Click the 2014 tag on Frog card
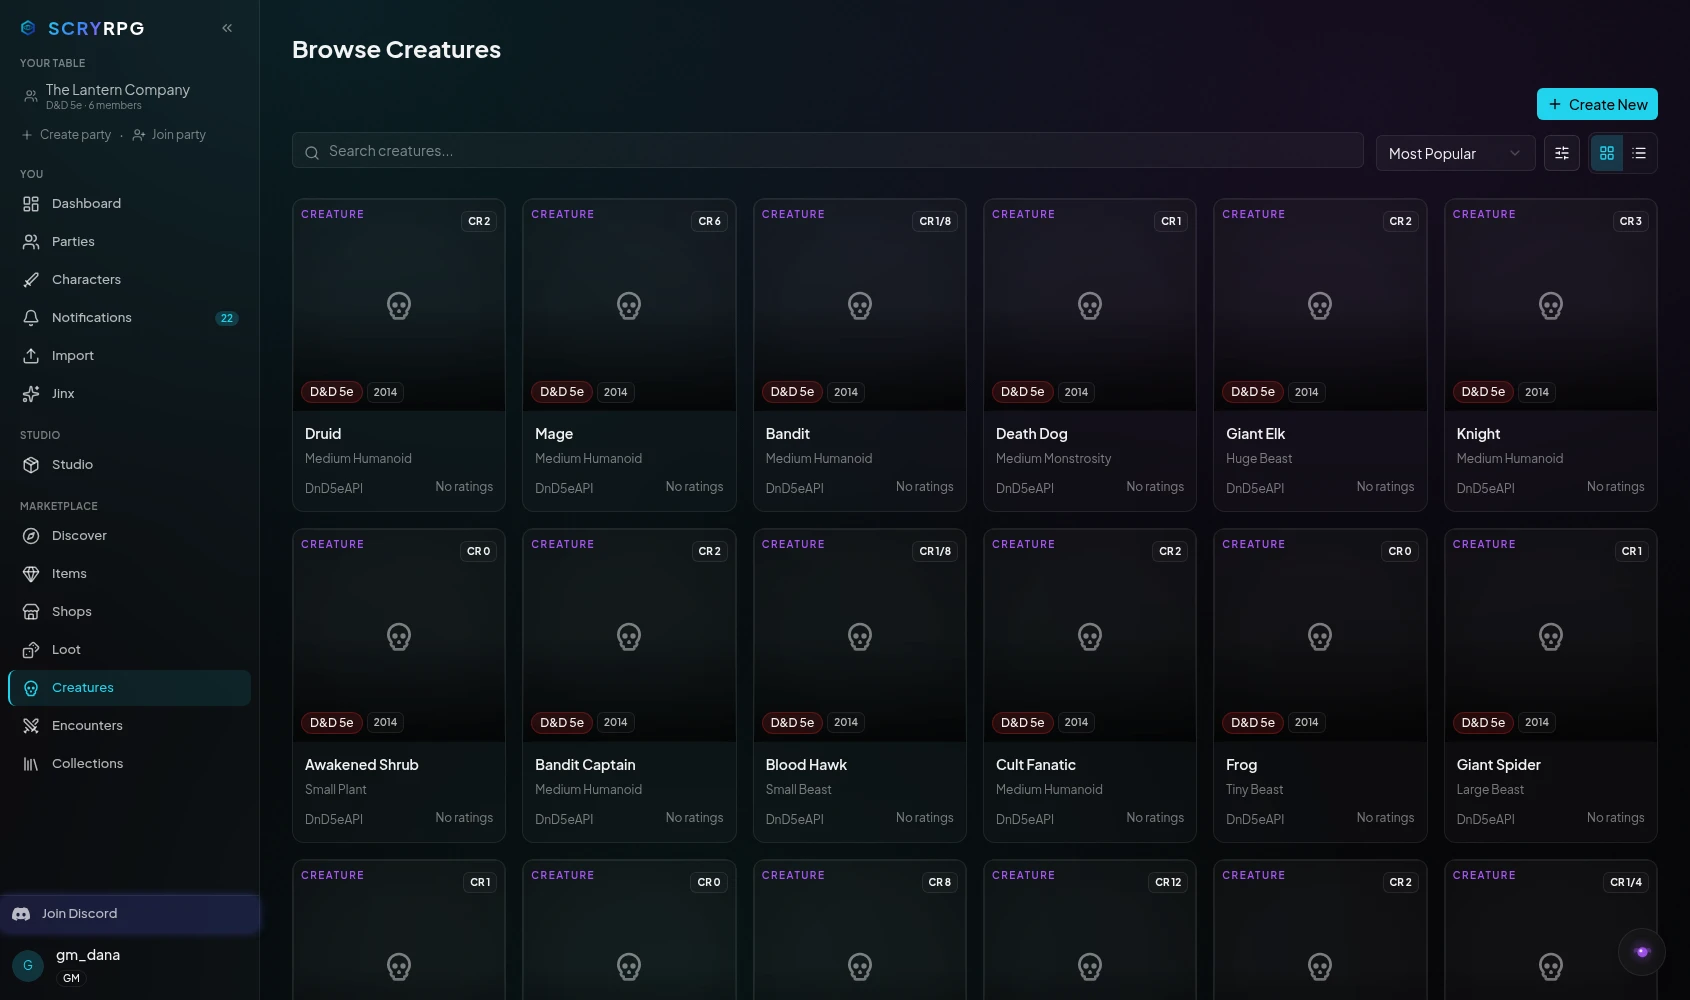The image size is (1690, 1000). click(1306, 722)
